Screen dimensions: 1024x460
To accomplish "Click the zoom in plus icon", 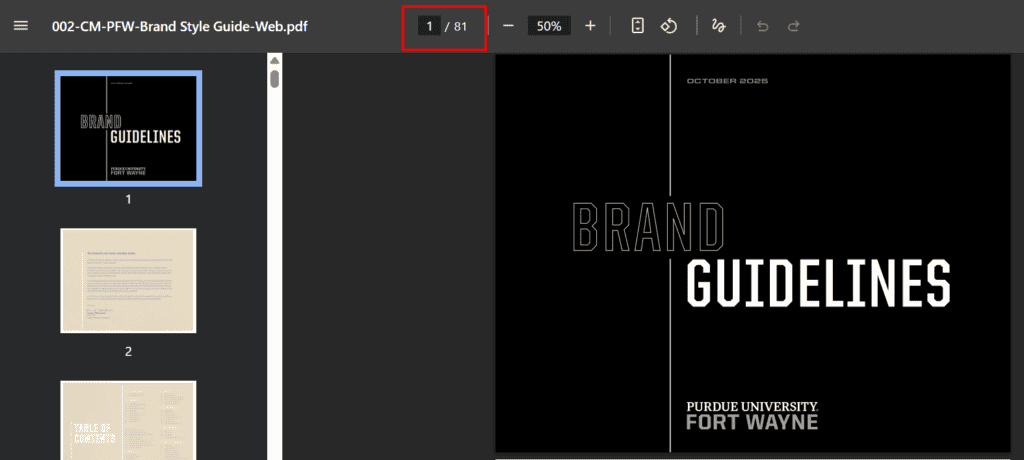I will (590, 26).
